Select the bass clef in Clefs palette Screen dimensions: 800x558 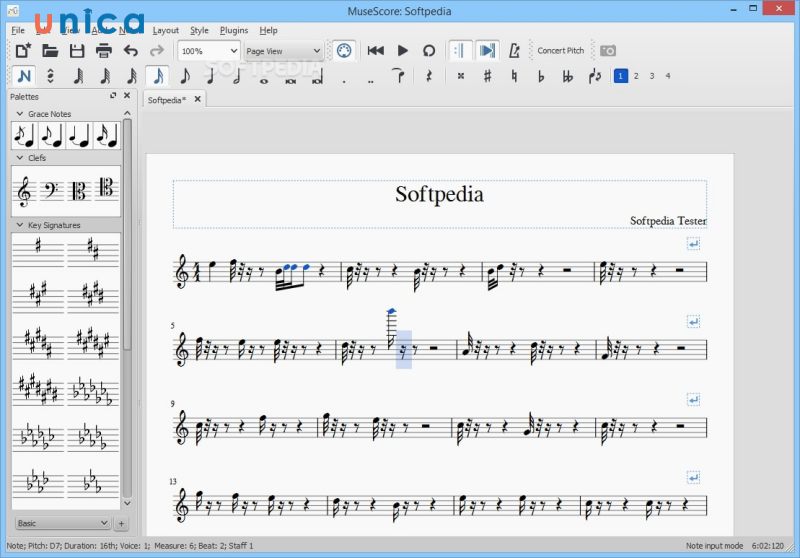click(52, 189)
